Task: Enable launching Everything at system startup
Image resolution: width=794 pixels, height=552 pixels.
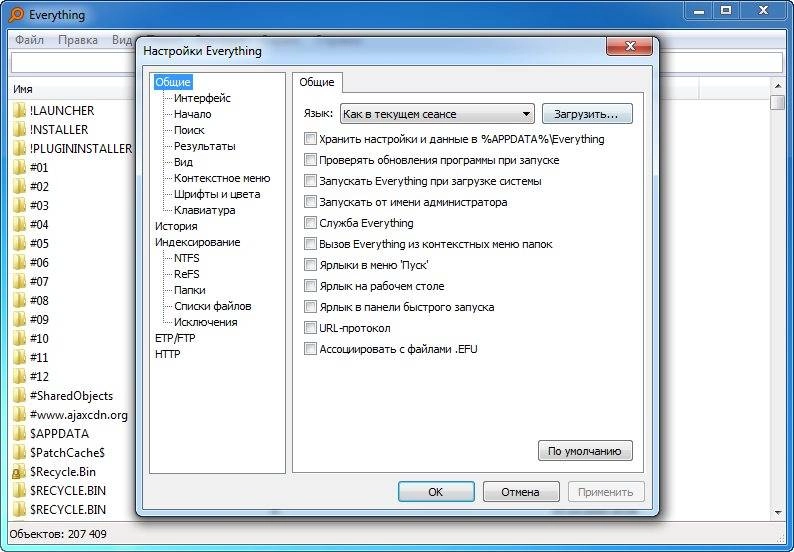Action: 310,181
